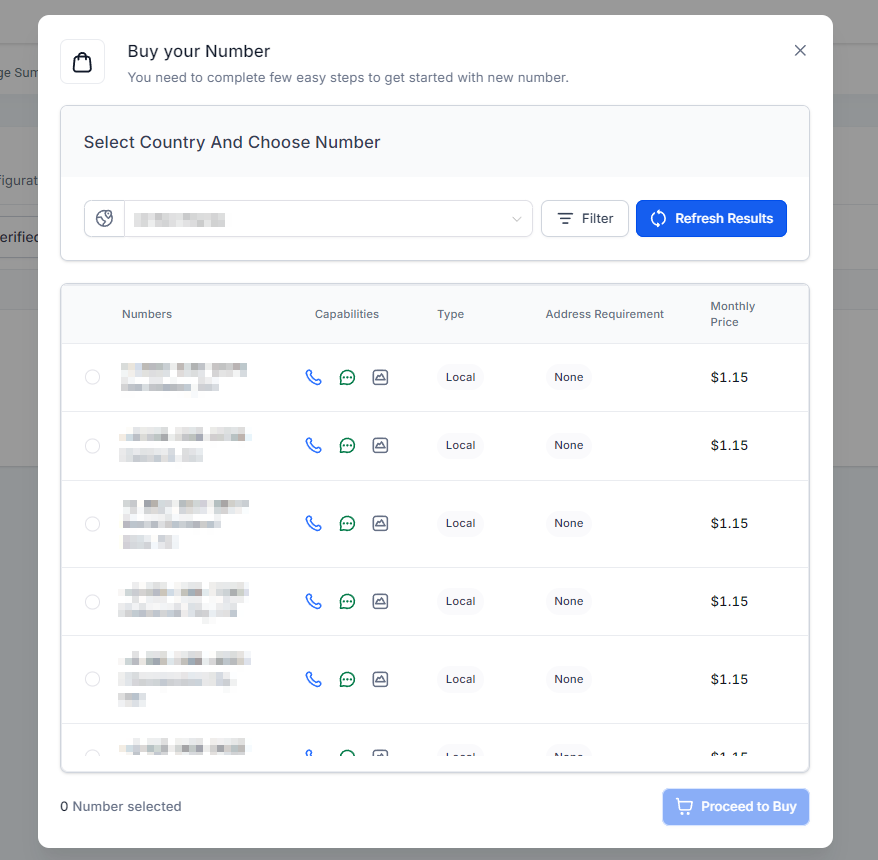This screenshot has height=860, width=878.
Task: Select the first number's radio button
Action: tap(92, 377)
